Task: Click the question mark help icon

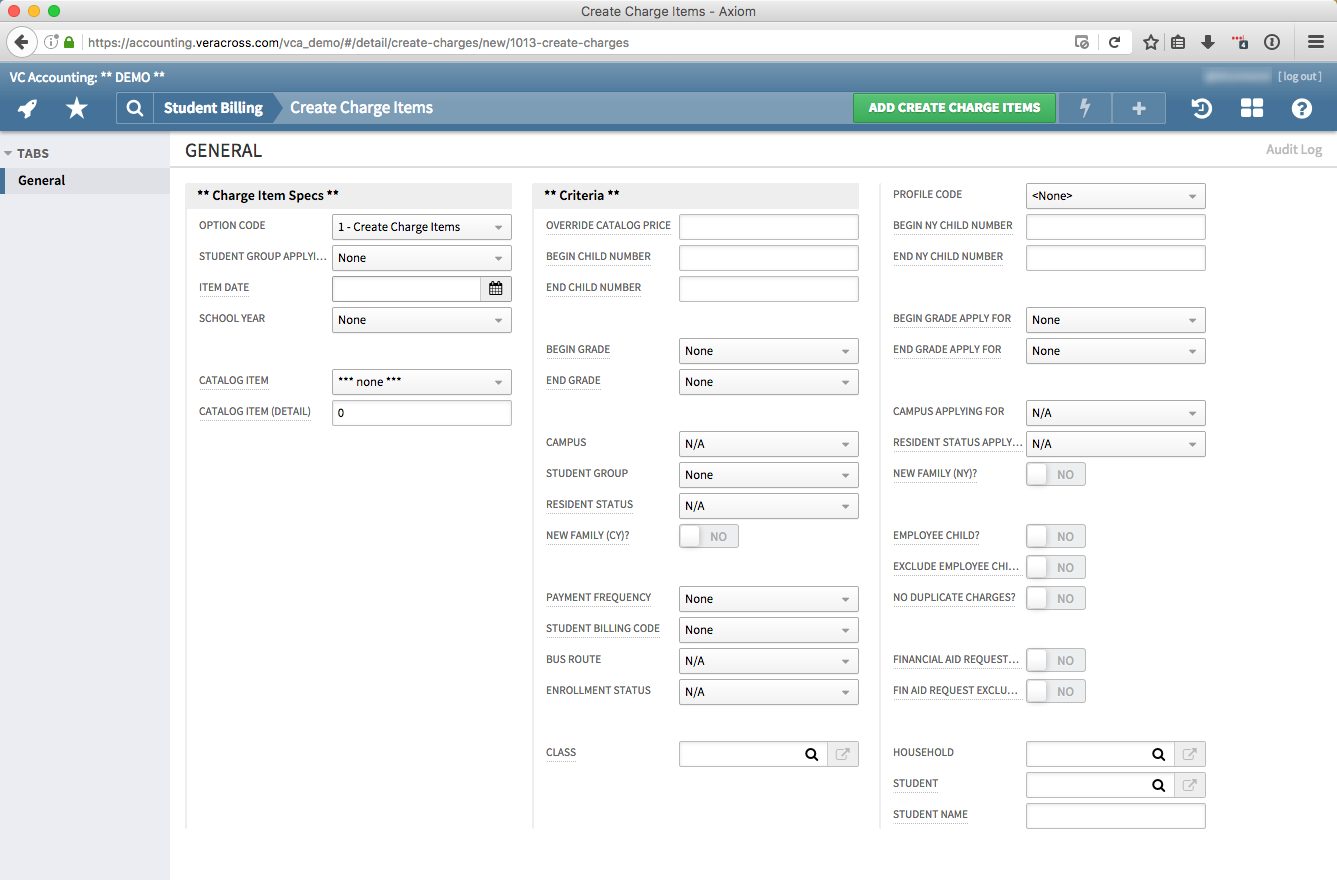Action: pyautogui.click(x=1301, y=108)
